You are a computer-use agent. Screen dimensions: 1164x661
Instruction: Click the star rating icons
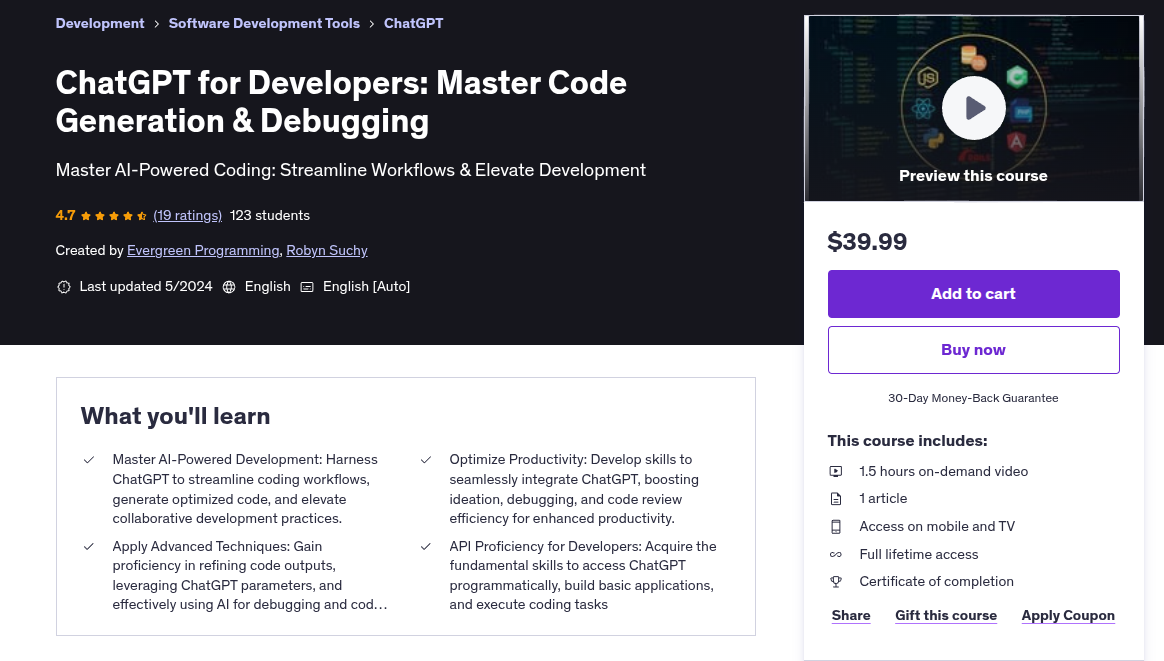(114, 216)
